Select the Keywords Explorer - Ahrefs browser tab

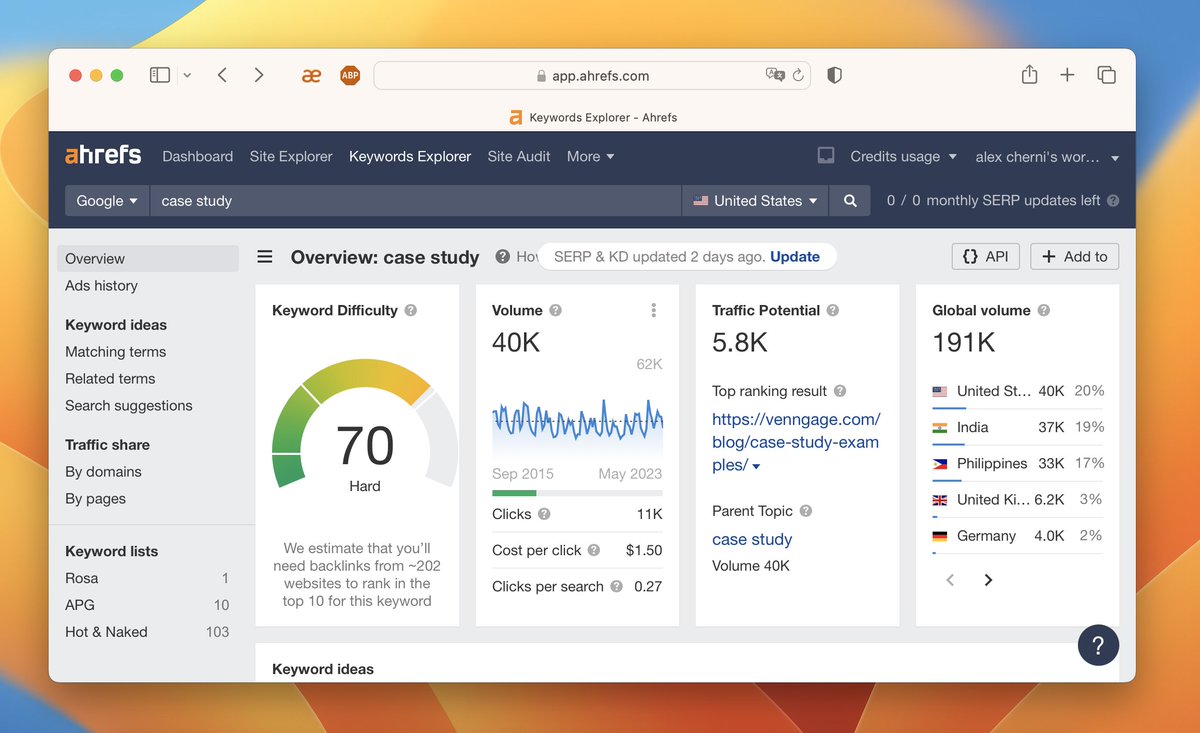point(592,117)
